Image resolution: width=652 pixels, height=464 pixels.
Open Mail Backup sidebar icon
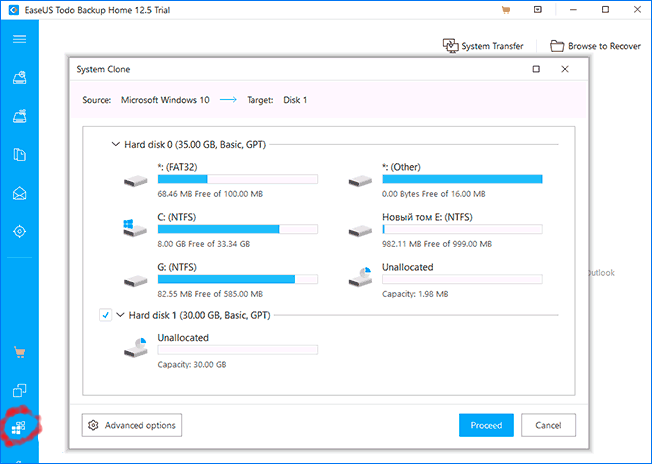point(20,193)
